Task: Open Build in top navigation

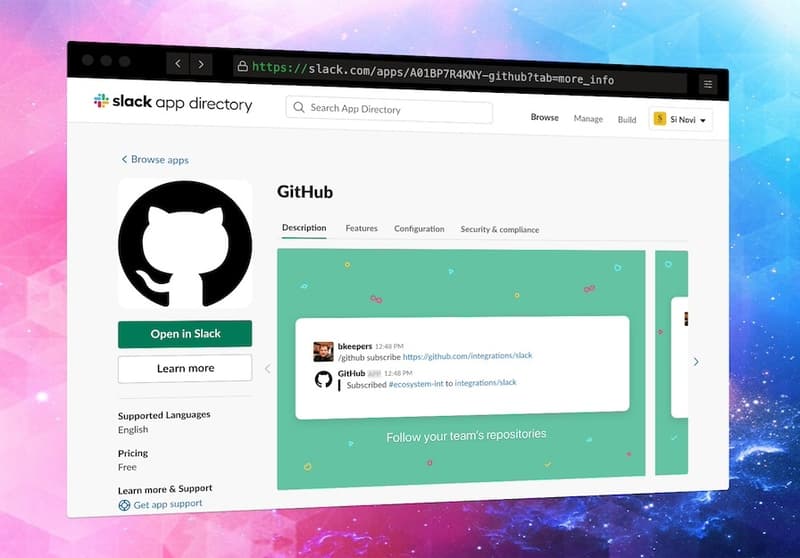Action: (627, 119)
